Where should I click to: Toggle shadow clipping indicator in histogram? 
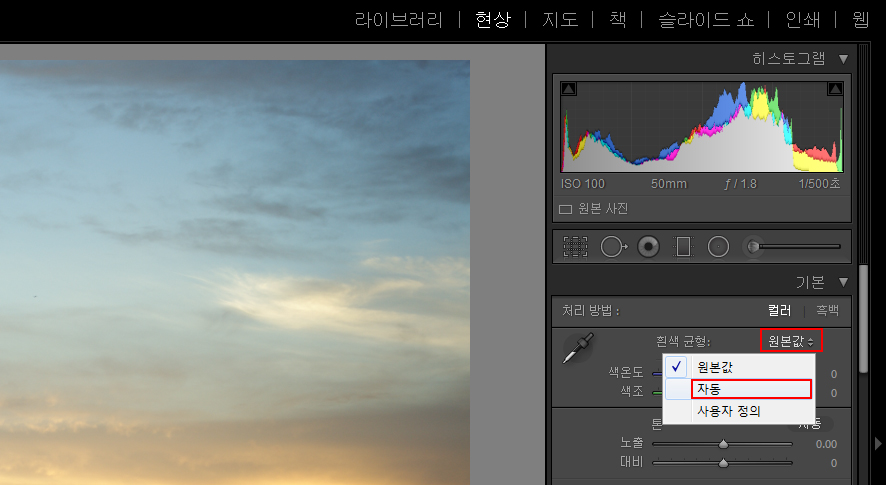click(x=568, y=89)
